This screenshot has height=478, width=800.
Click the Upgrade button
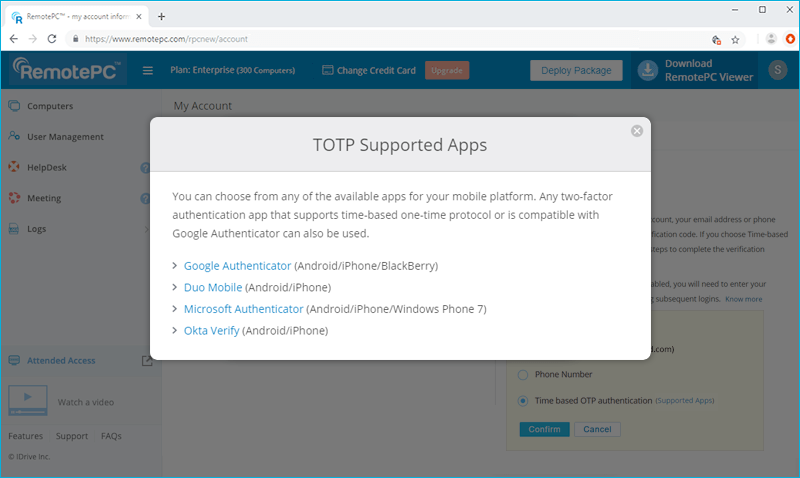[x=447, y=70]
